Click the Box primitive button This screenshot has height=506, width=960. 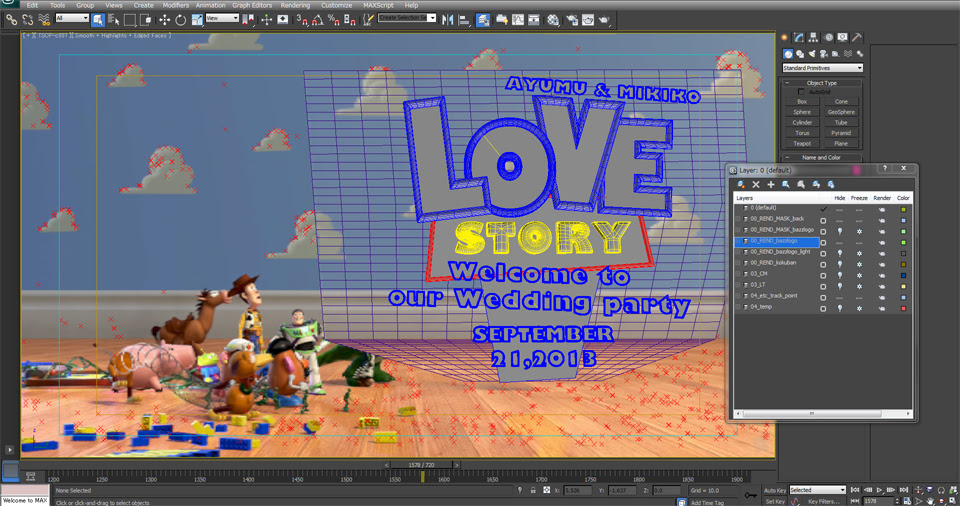pyautogui.click(x=802, y=102)
